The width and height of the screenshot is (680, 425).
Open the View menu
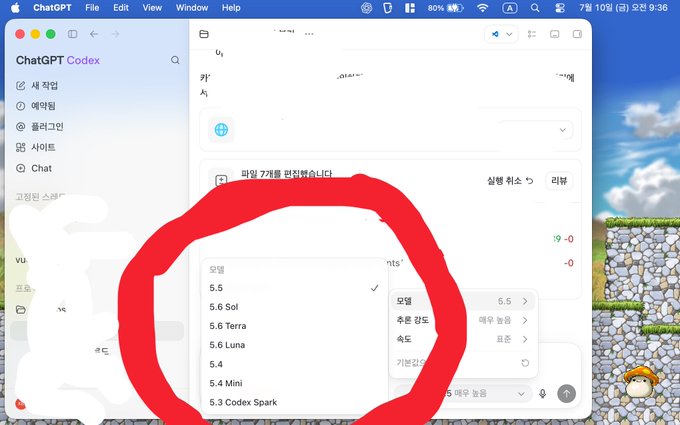click(152, 8)
